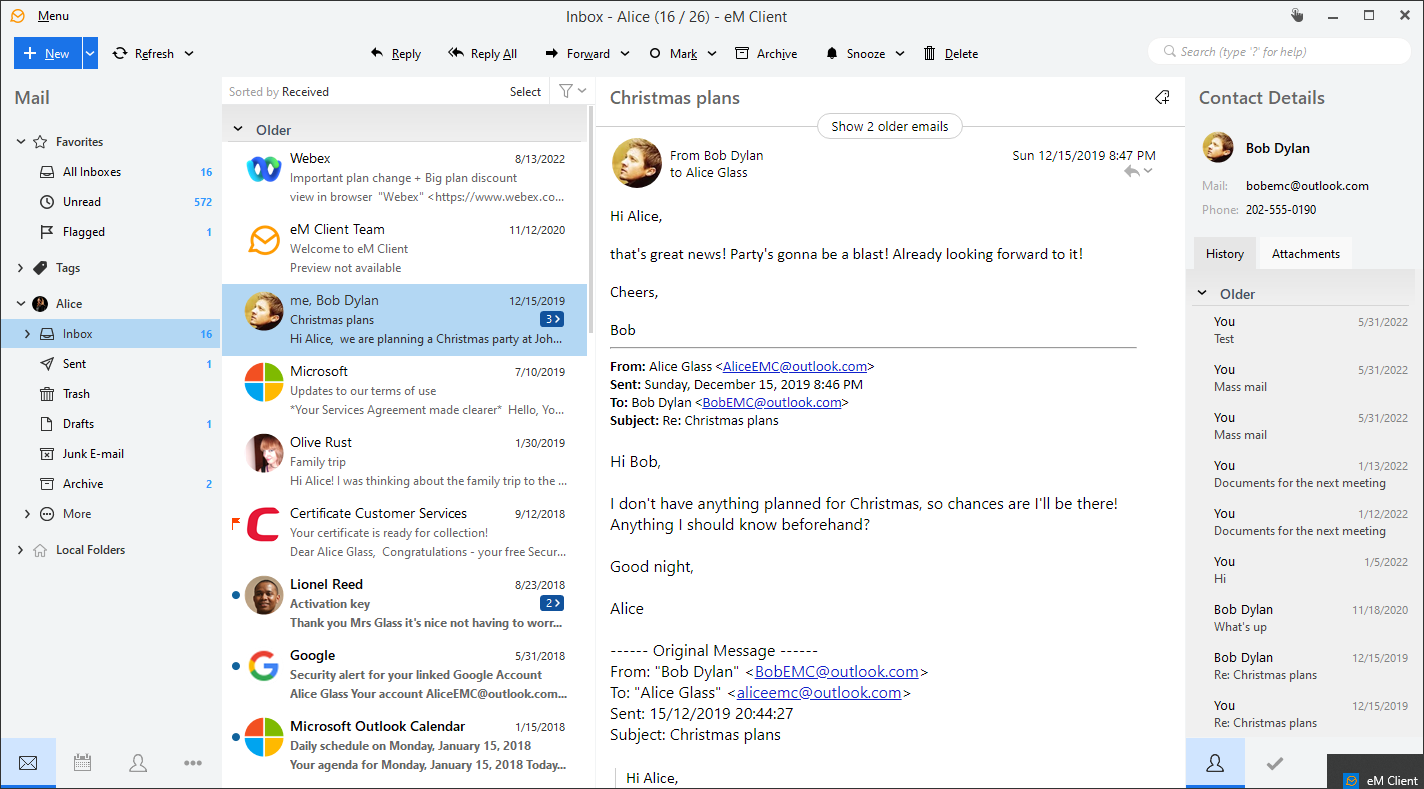This screenshot has width=1424, height=789.
Task: Toggle unread dot on Lionel Reed email
Action: coord(235,595)
